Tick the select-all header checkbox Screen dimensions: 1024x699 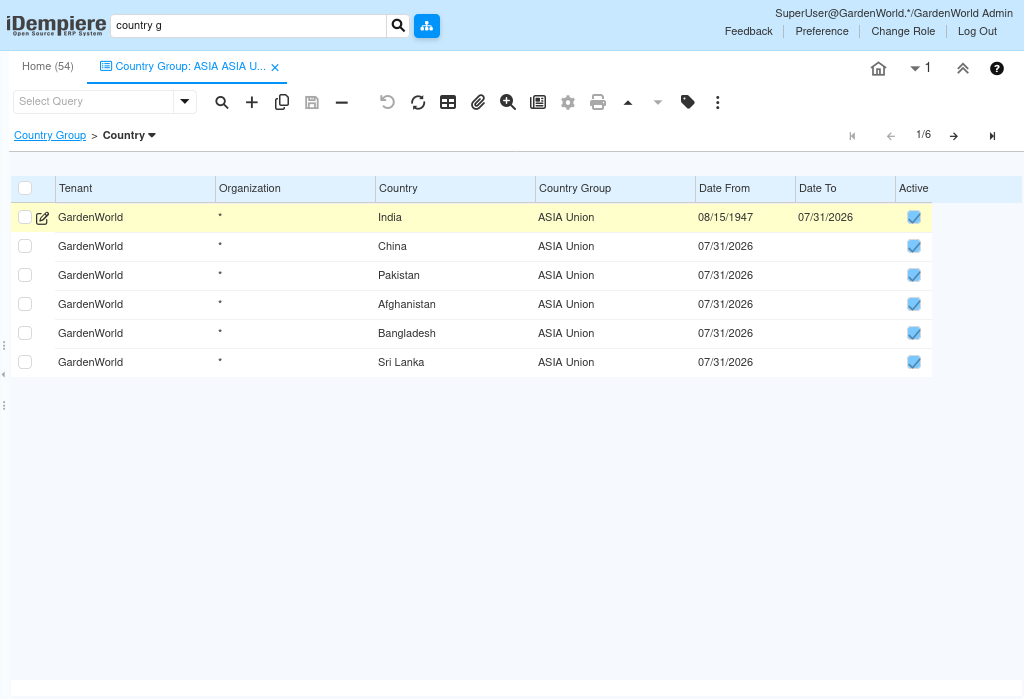pyautogui.click(x=25, y=188)
